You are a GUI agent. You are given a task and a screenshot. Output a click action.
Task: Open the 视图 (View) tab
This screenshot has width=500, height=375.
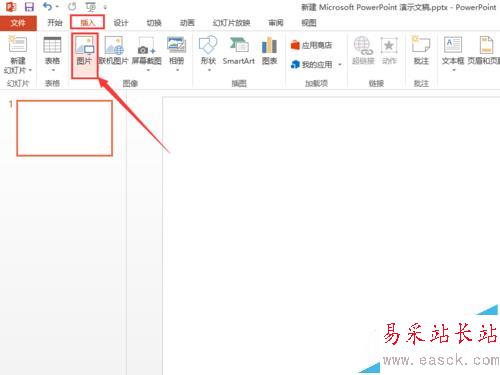(309, 23)
